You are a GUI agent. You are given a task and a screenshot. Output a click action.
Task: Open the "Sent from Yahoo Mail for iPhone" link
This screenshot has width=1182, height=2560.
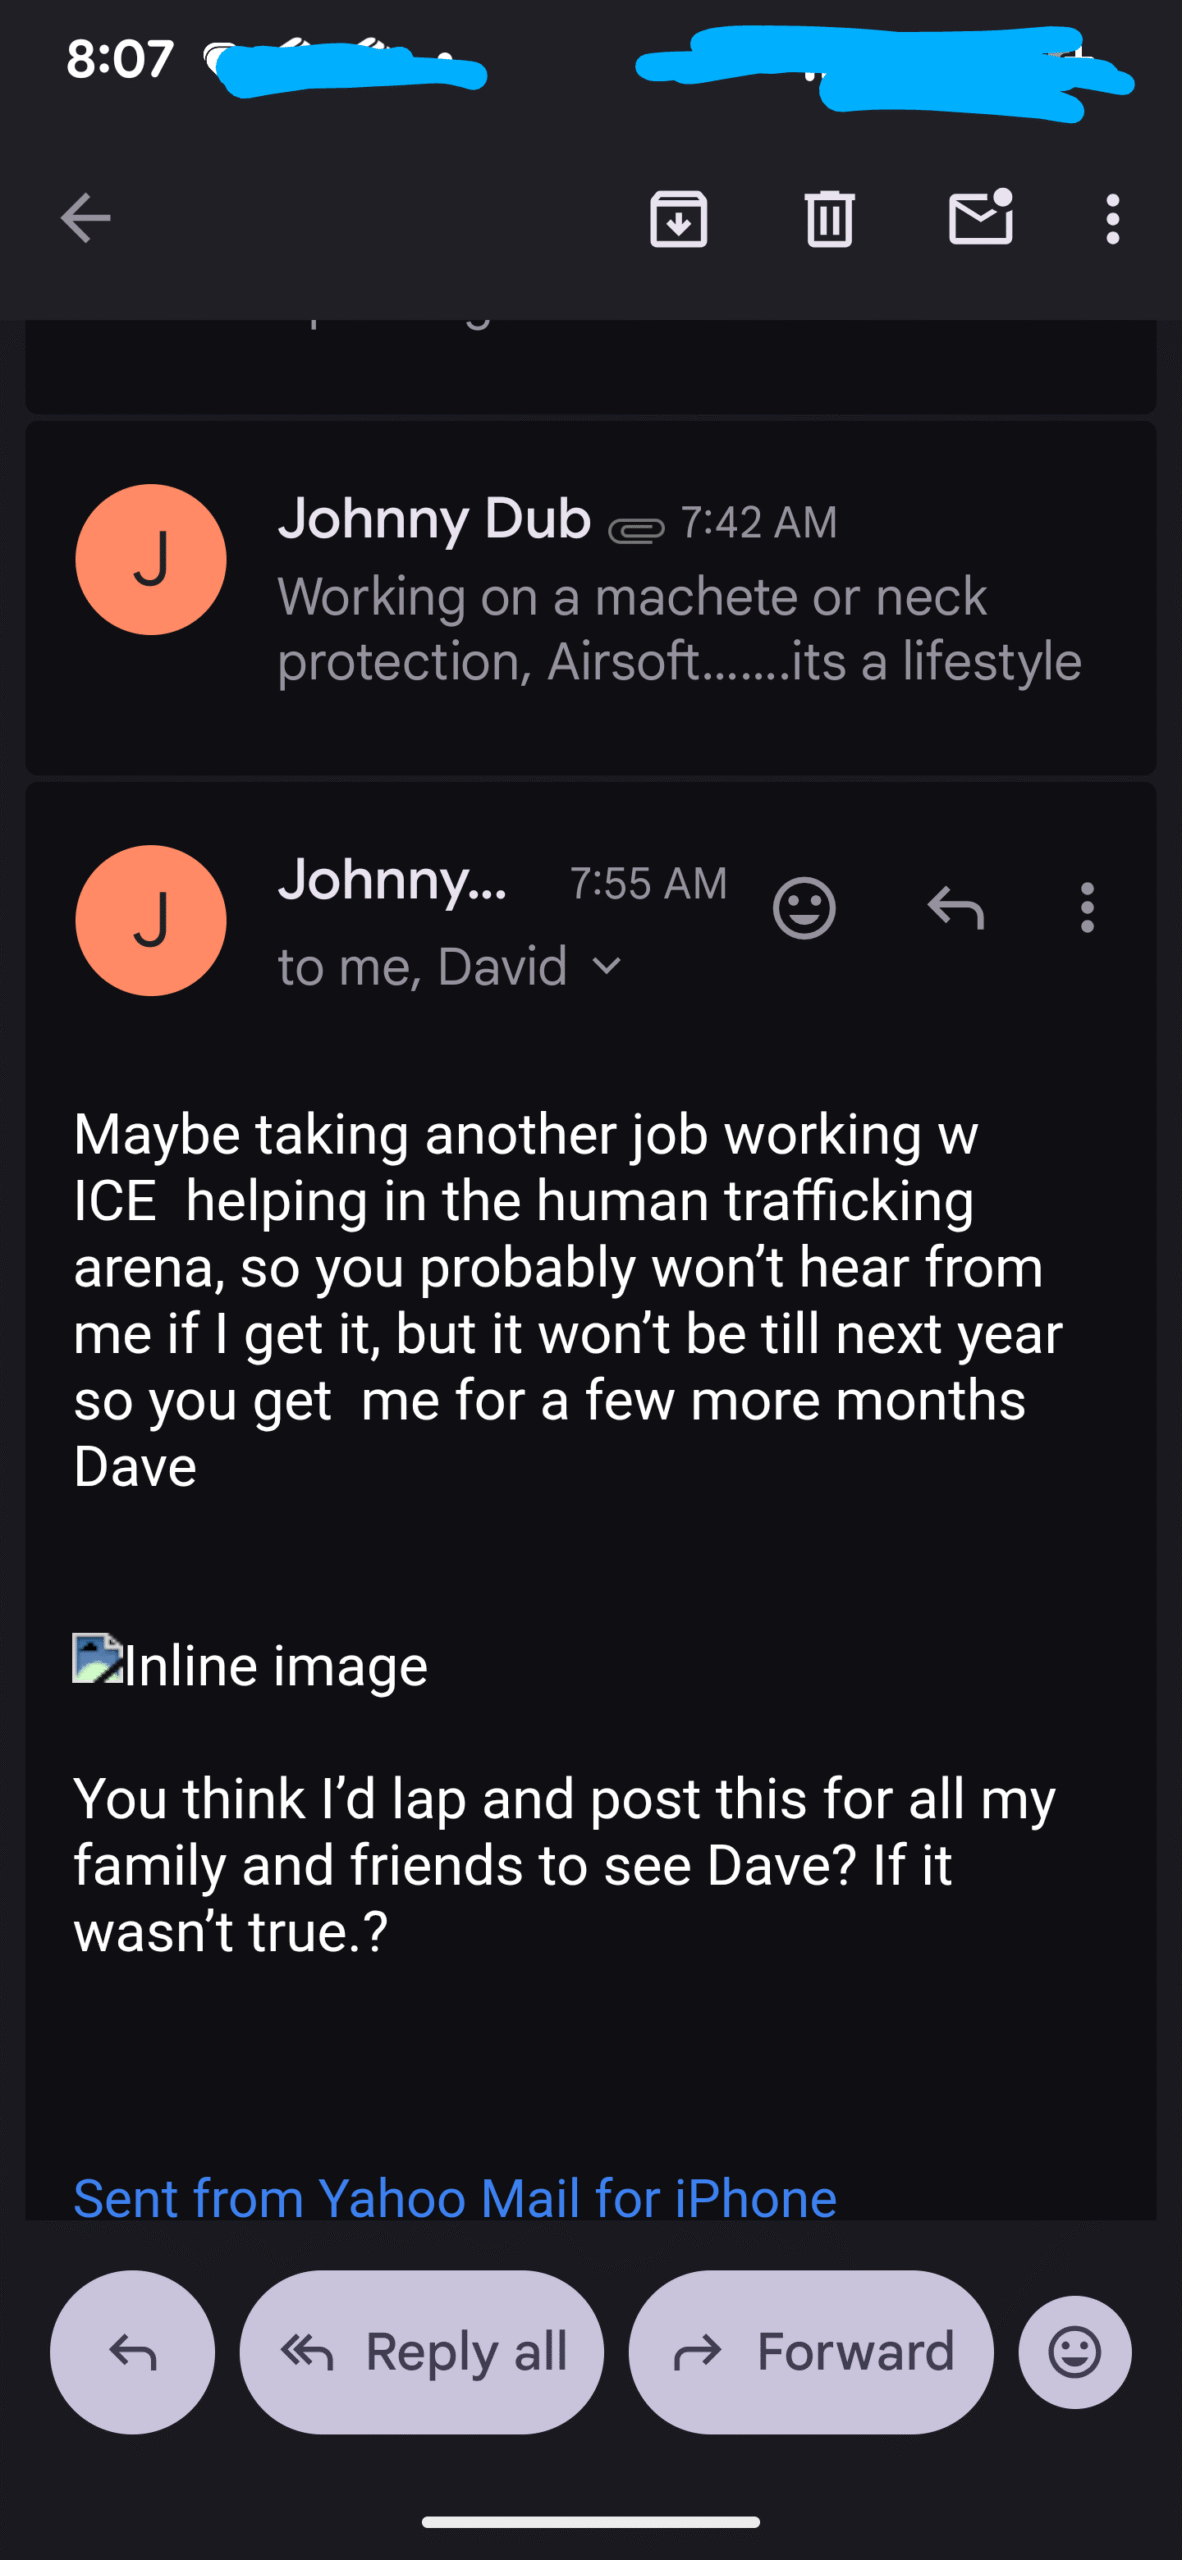pyautogui.click(x=455, y=2198)
